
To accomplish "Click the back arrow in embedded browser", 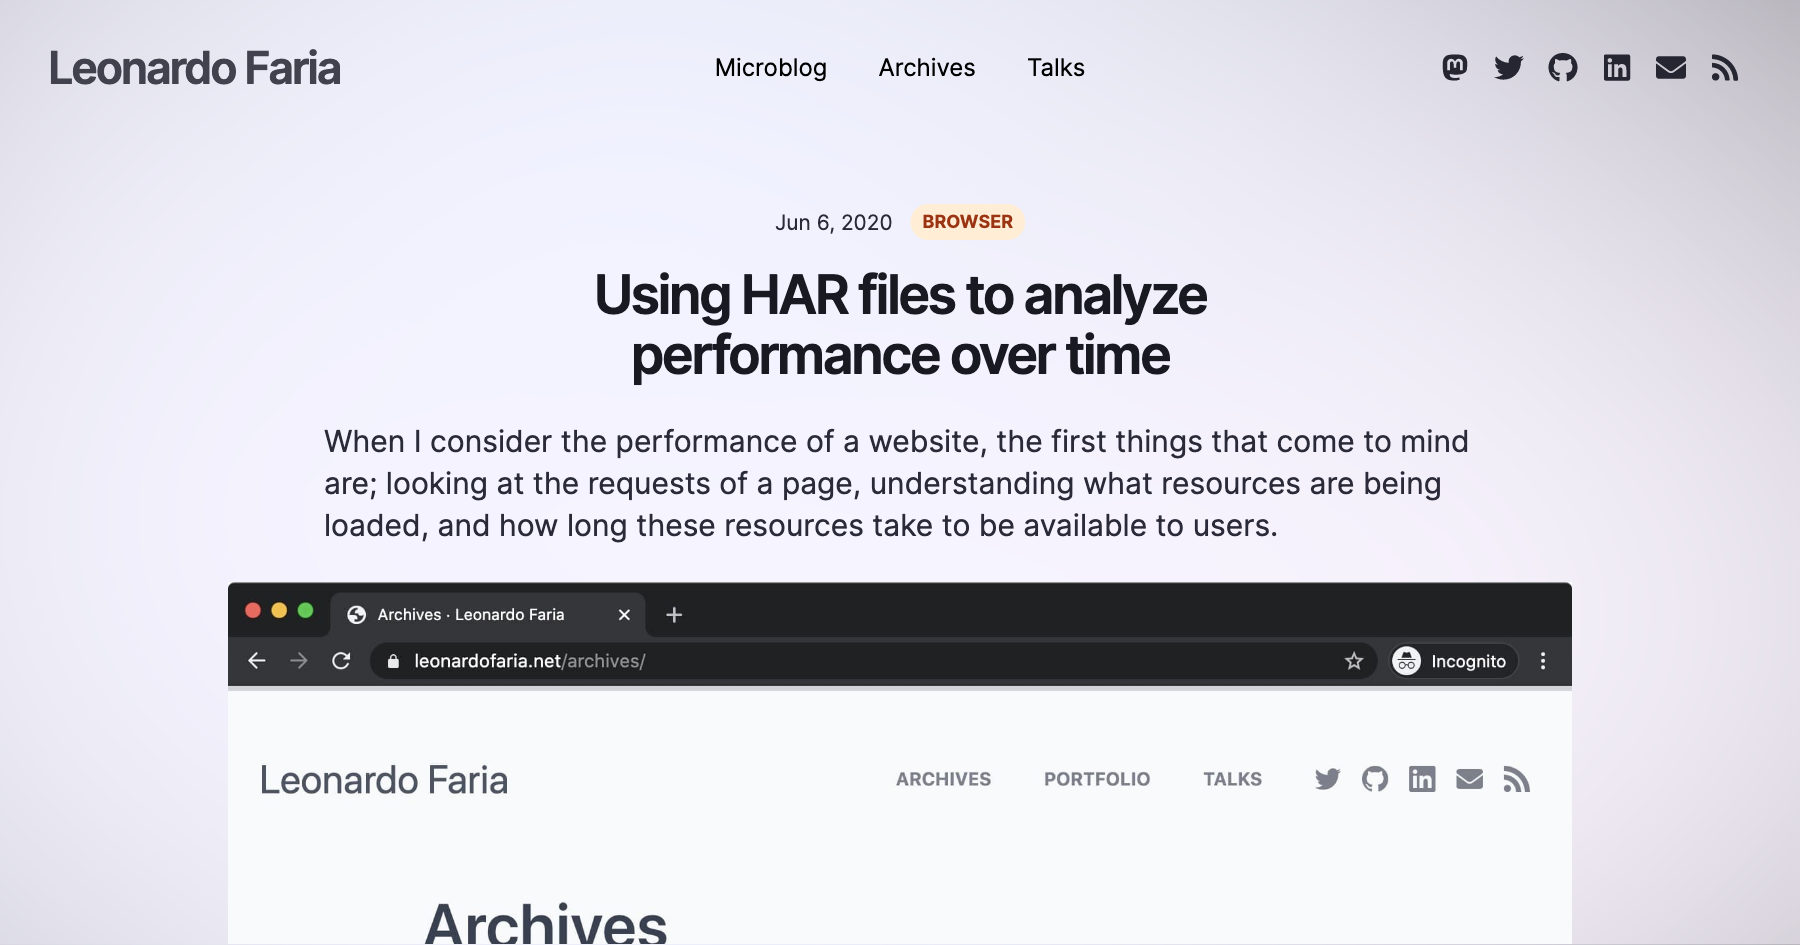I will [257, 661].
